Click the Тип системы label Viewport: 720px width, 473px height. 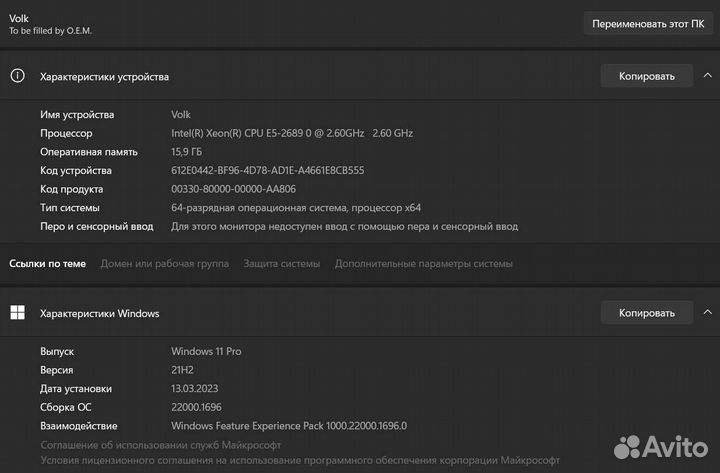pyautogui.click(x=70, y=208)
